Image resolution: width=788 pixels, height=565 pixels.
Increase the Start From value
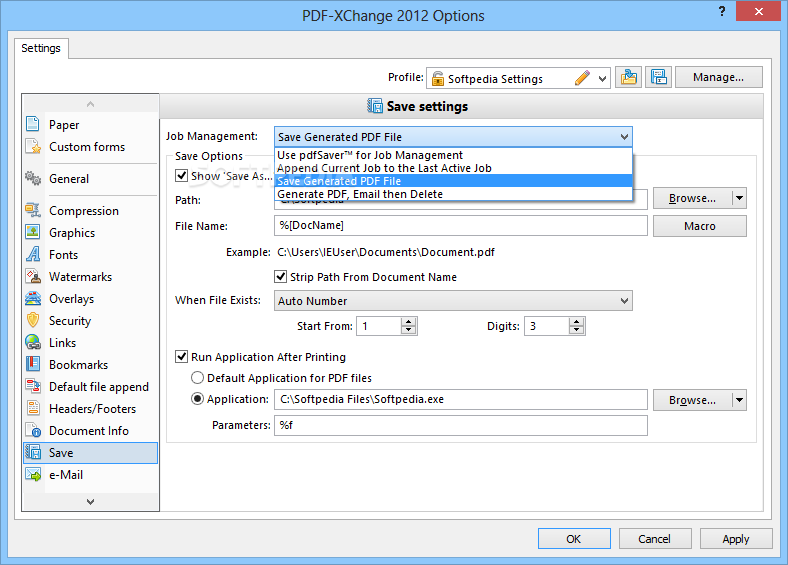click(x=408, y=322)
